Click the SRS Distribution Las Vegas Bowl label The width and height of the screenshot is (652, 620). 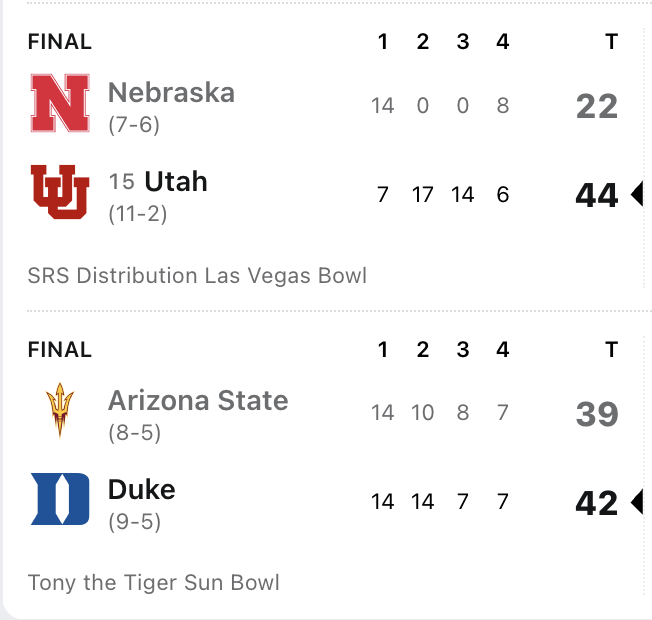tap(197, 275)
